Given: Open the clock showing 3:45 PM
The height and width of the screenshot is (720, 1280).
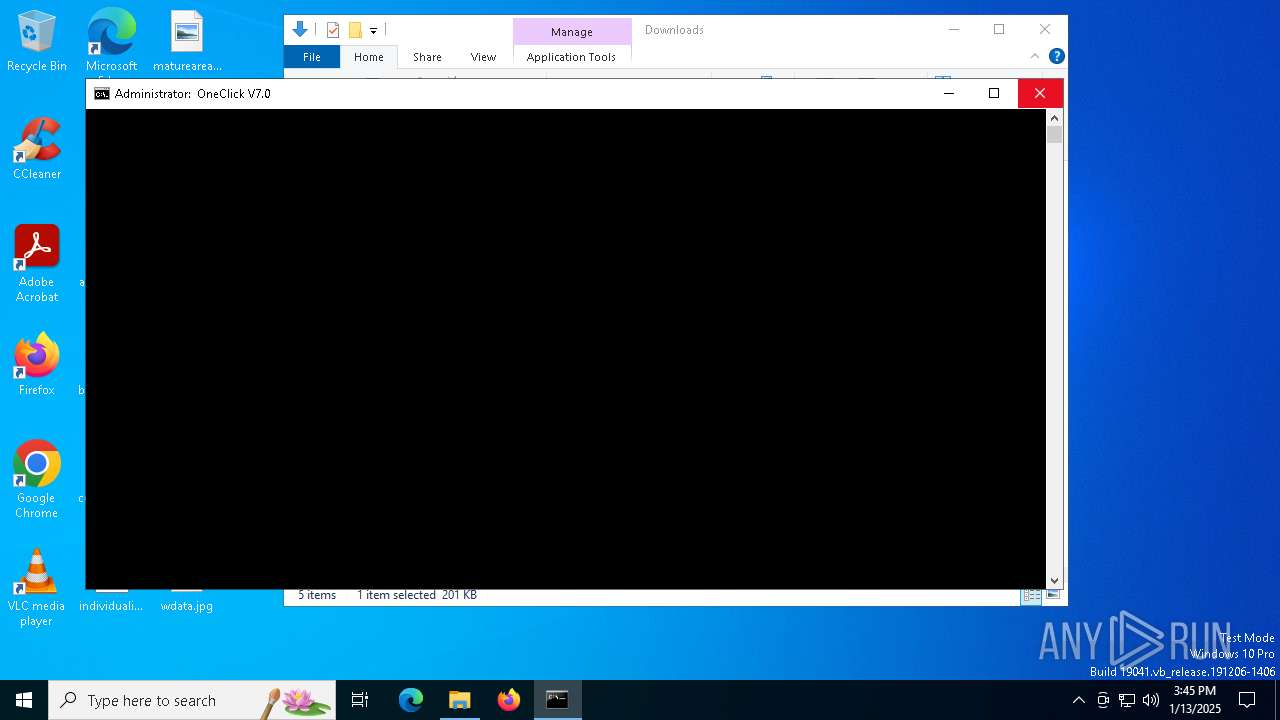Looking at the screenshot, I should coord(1194,700).
